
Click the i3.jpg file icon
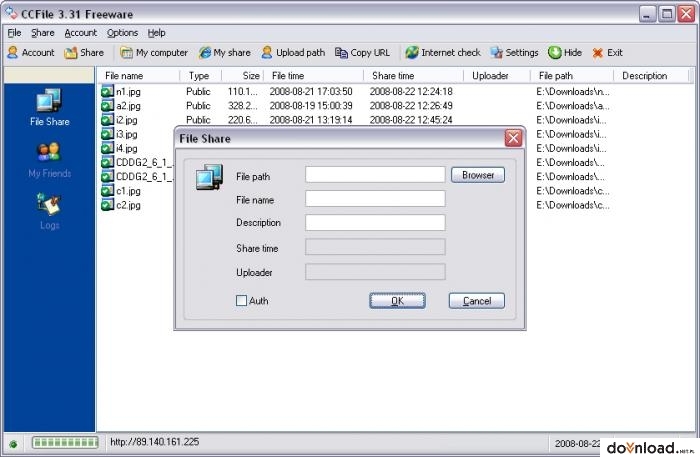107,134
